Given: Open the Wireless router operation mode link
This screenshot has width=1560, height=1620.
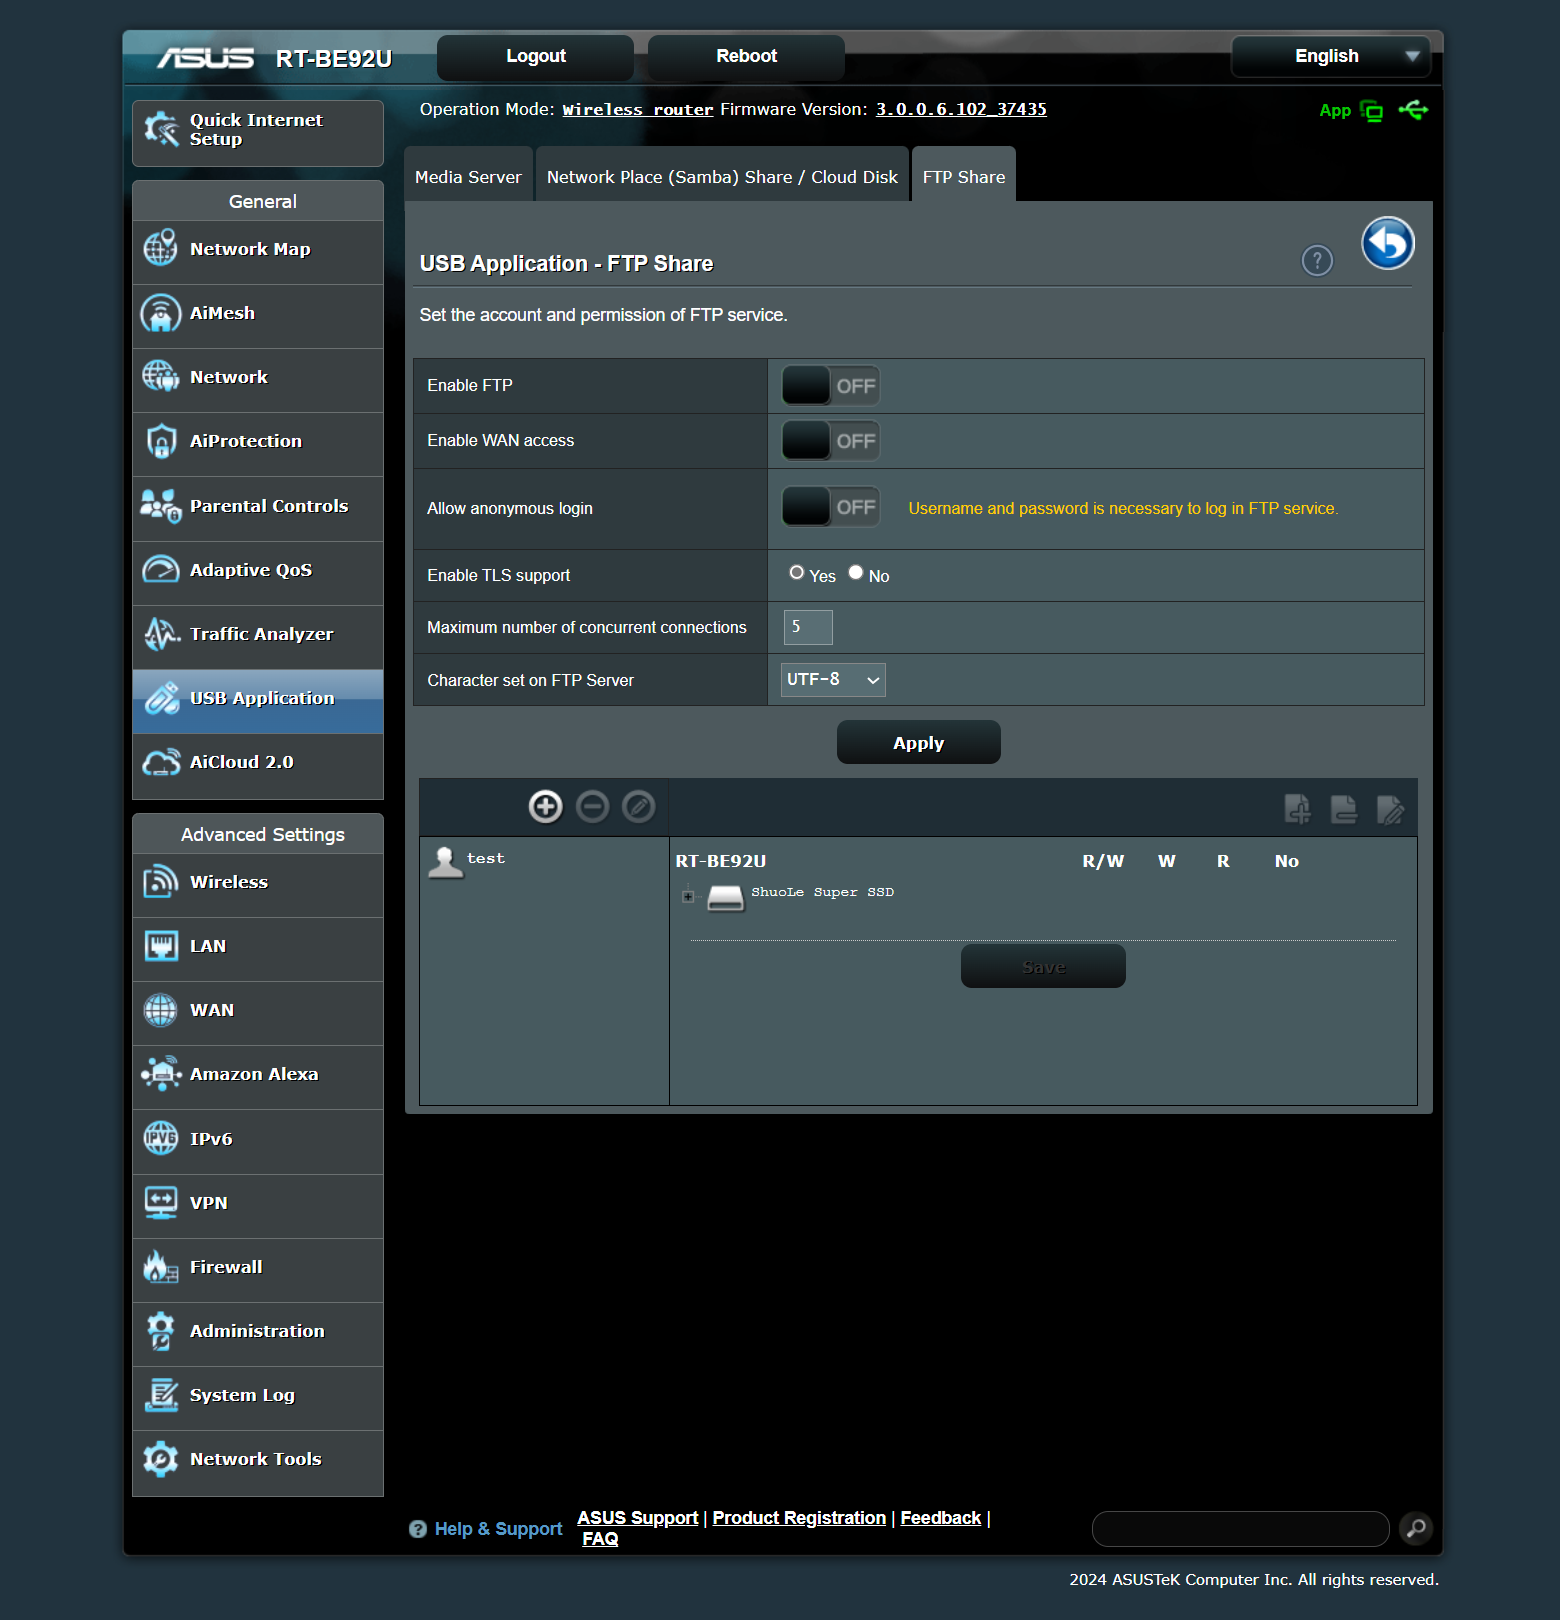Looking at the screenshot, I should 638,110.
